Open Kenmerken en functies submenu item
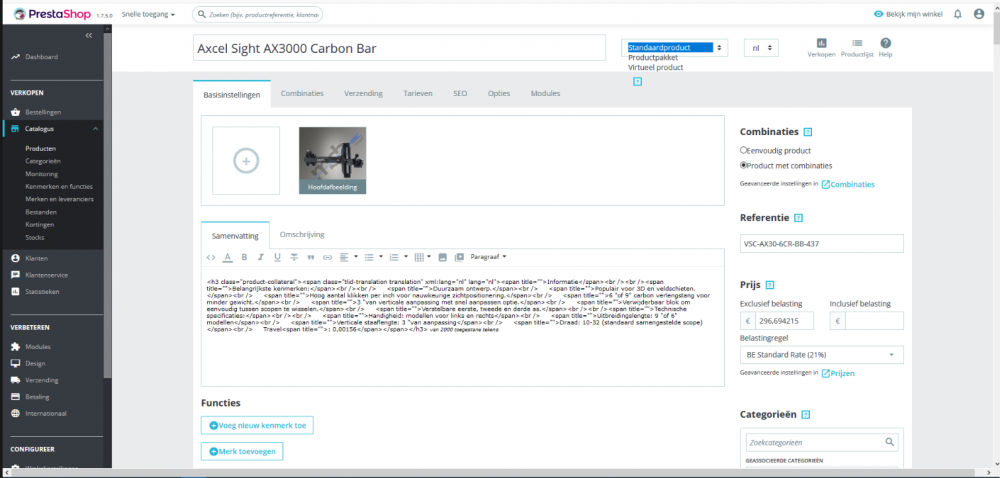 tap(59, 187)
